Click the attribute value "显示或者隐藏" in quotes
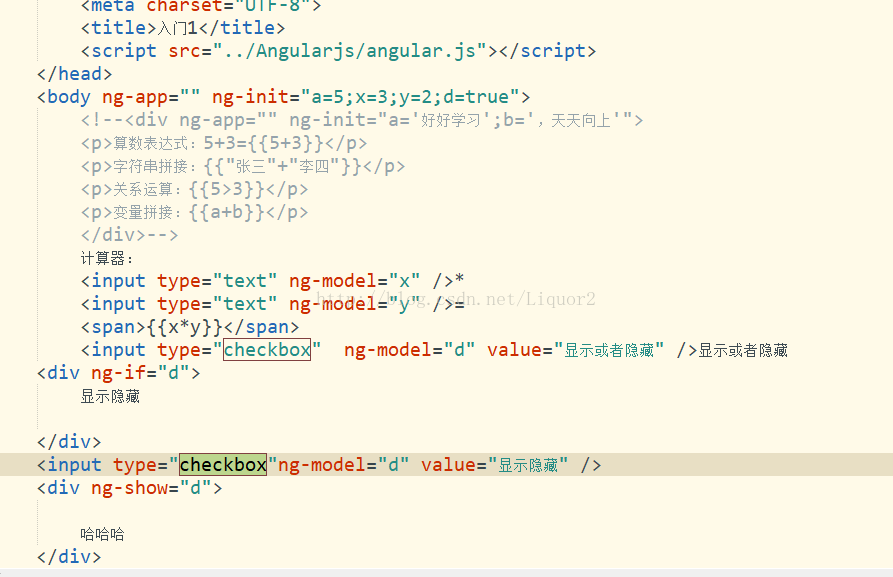 point(609,350)
